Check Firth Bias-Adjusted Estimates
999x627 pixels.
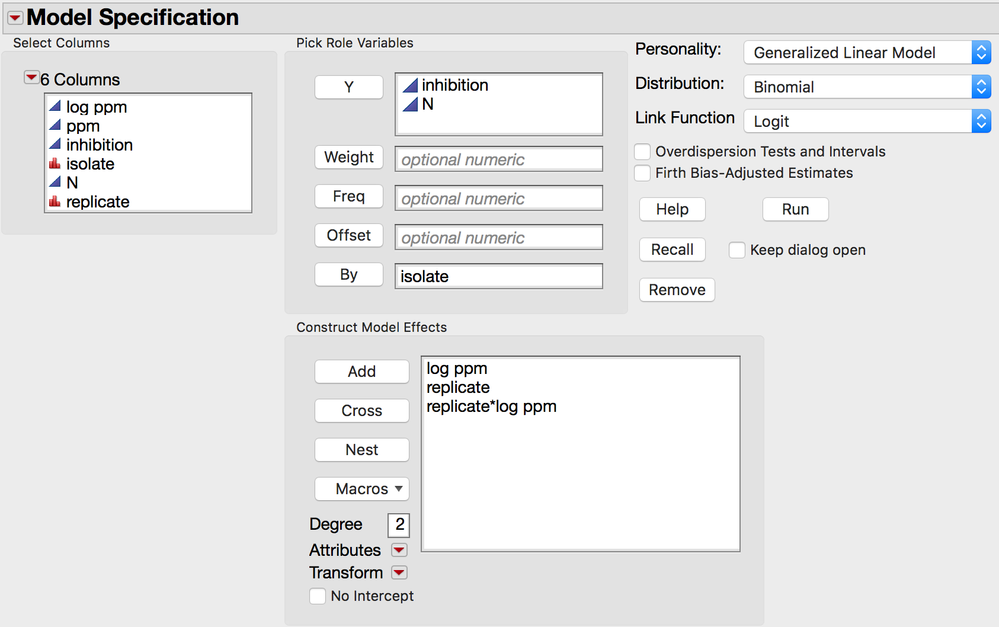(x=642, y=173)
